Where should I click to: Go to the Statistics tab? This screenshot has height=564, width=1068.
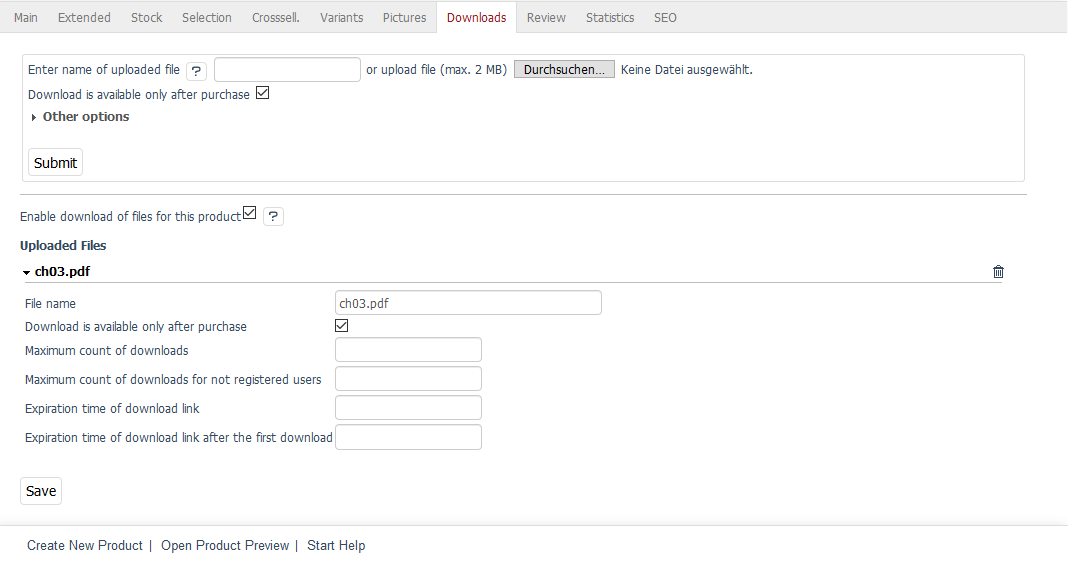pos(610,17)
